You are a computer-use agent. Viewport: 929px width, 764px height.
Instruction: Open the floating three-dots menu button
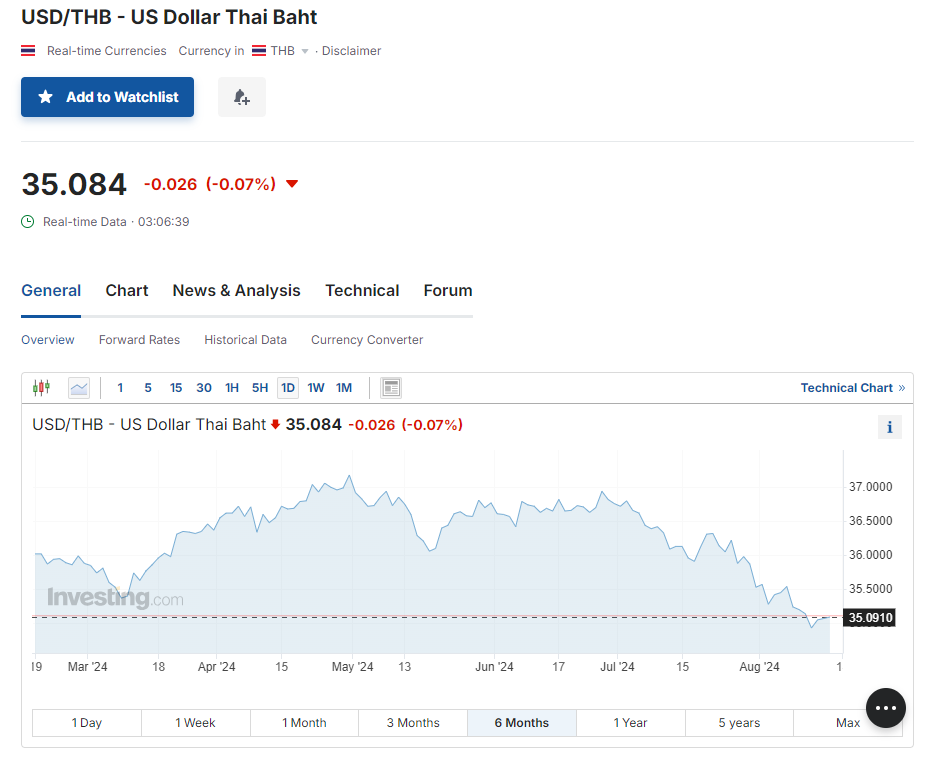(x=885, y=708)
